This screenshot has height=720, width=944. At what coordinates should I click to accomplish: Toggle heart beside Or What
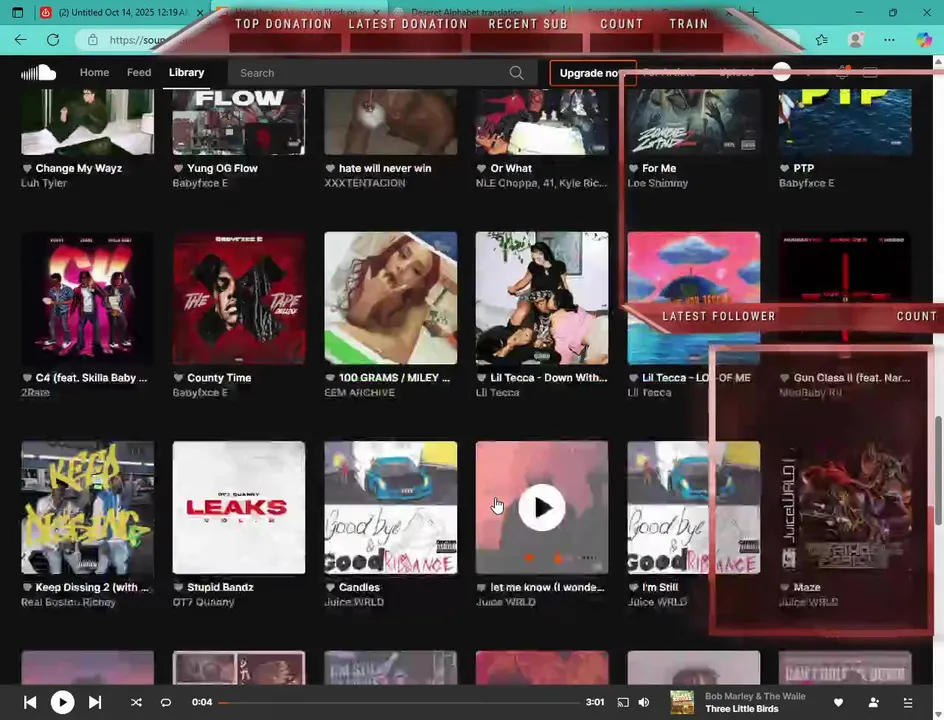pos(481,169)
